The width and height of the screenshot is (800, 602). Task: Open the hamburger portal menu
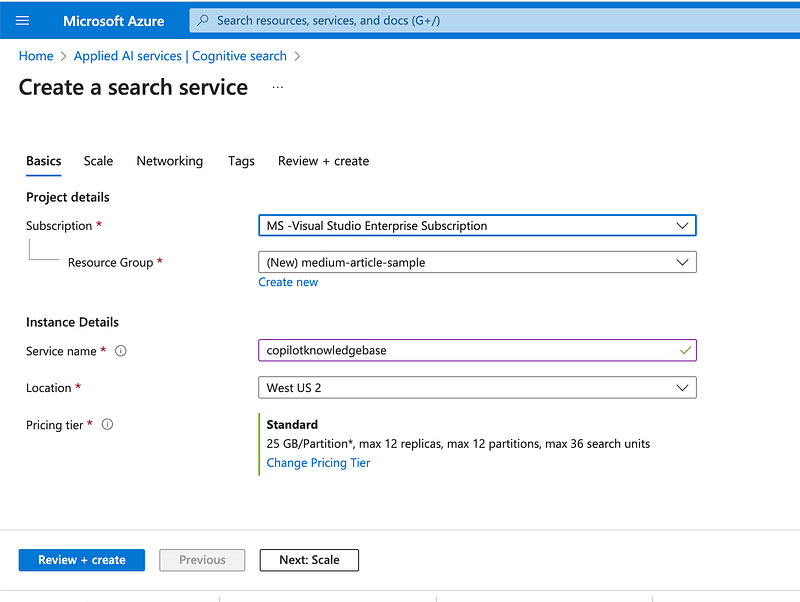point(22,20)
